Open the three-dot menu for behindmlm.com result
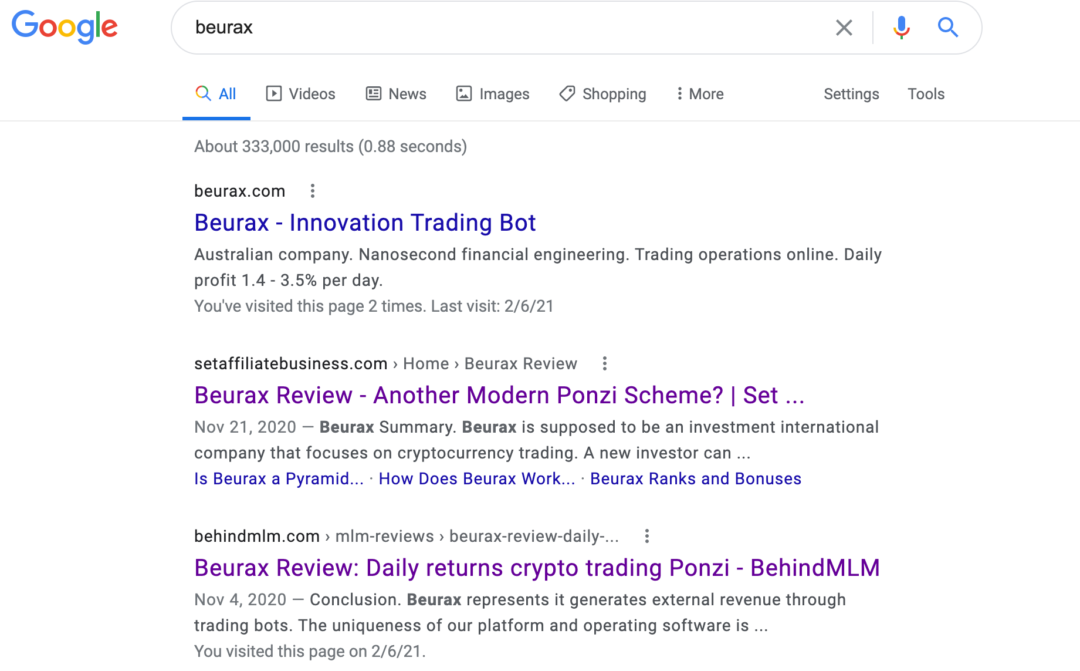 click(647, 536)
